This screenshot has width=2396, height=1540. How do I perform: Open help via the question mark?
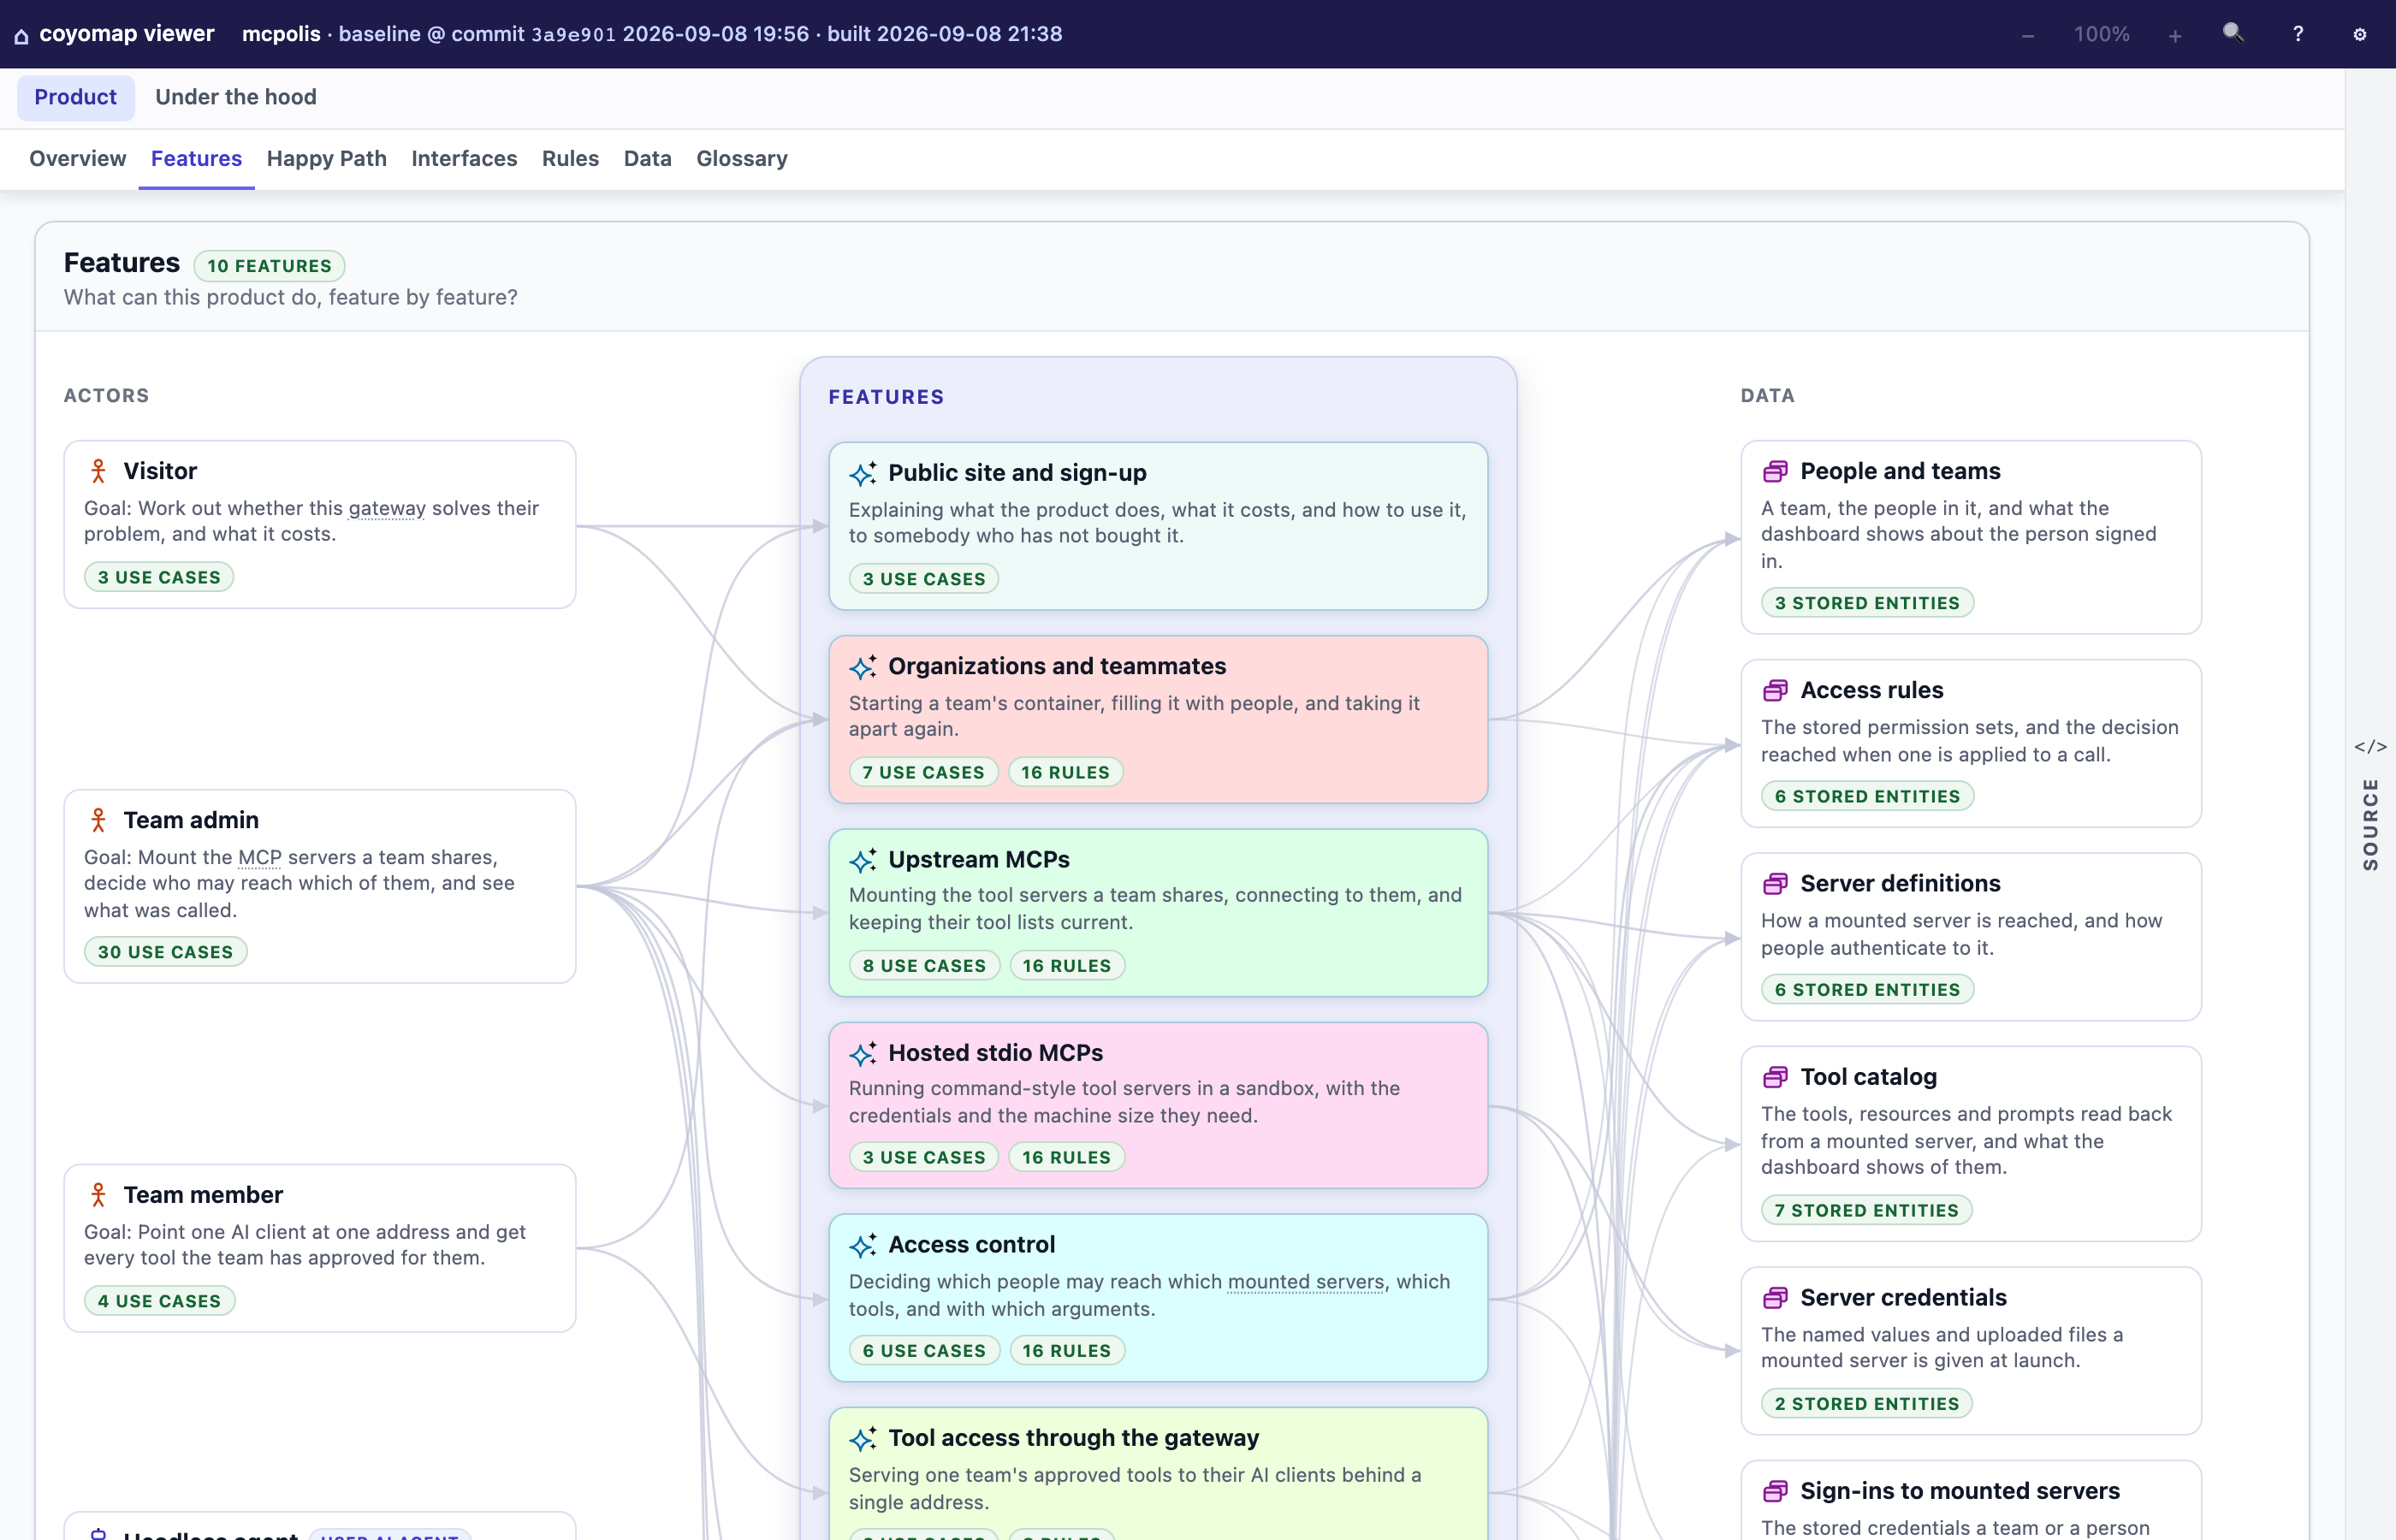tap(2298, 34)
